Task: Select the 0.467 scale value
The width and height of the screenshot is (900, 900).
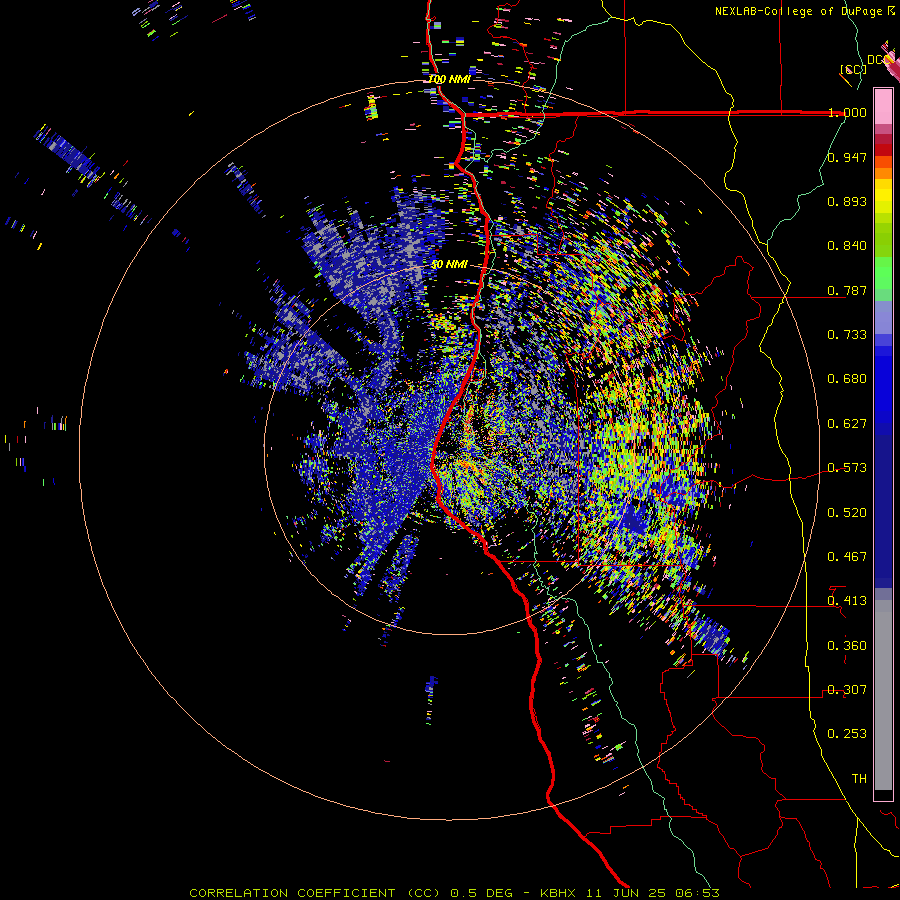Action: pos(847,557)
